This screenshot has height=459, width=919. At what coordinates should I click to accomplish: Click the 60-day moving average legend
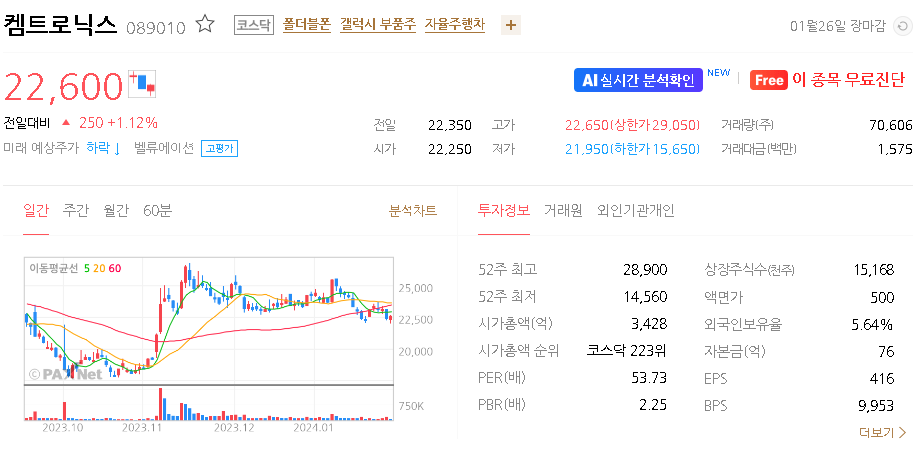coord(115,268)
